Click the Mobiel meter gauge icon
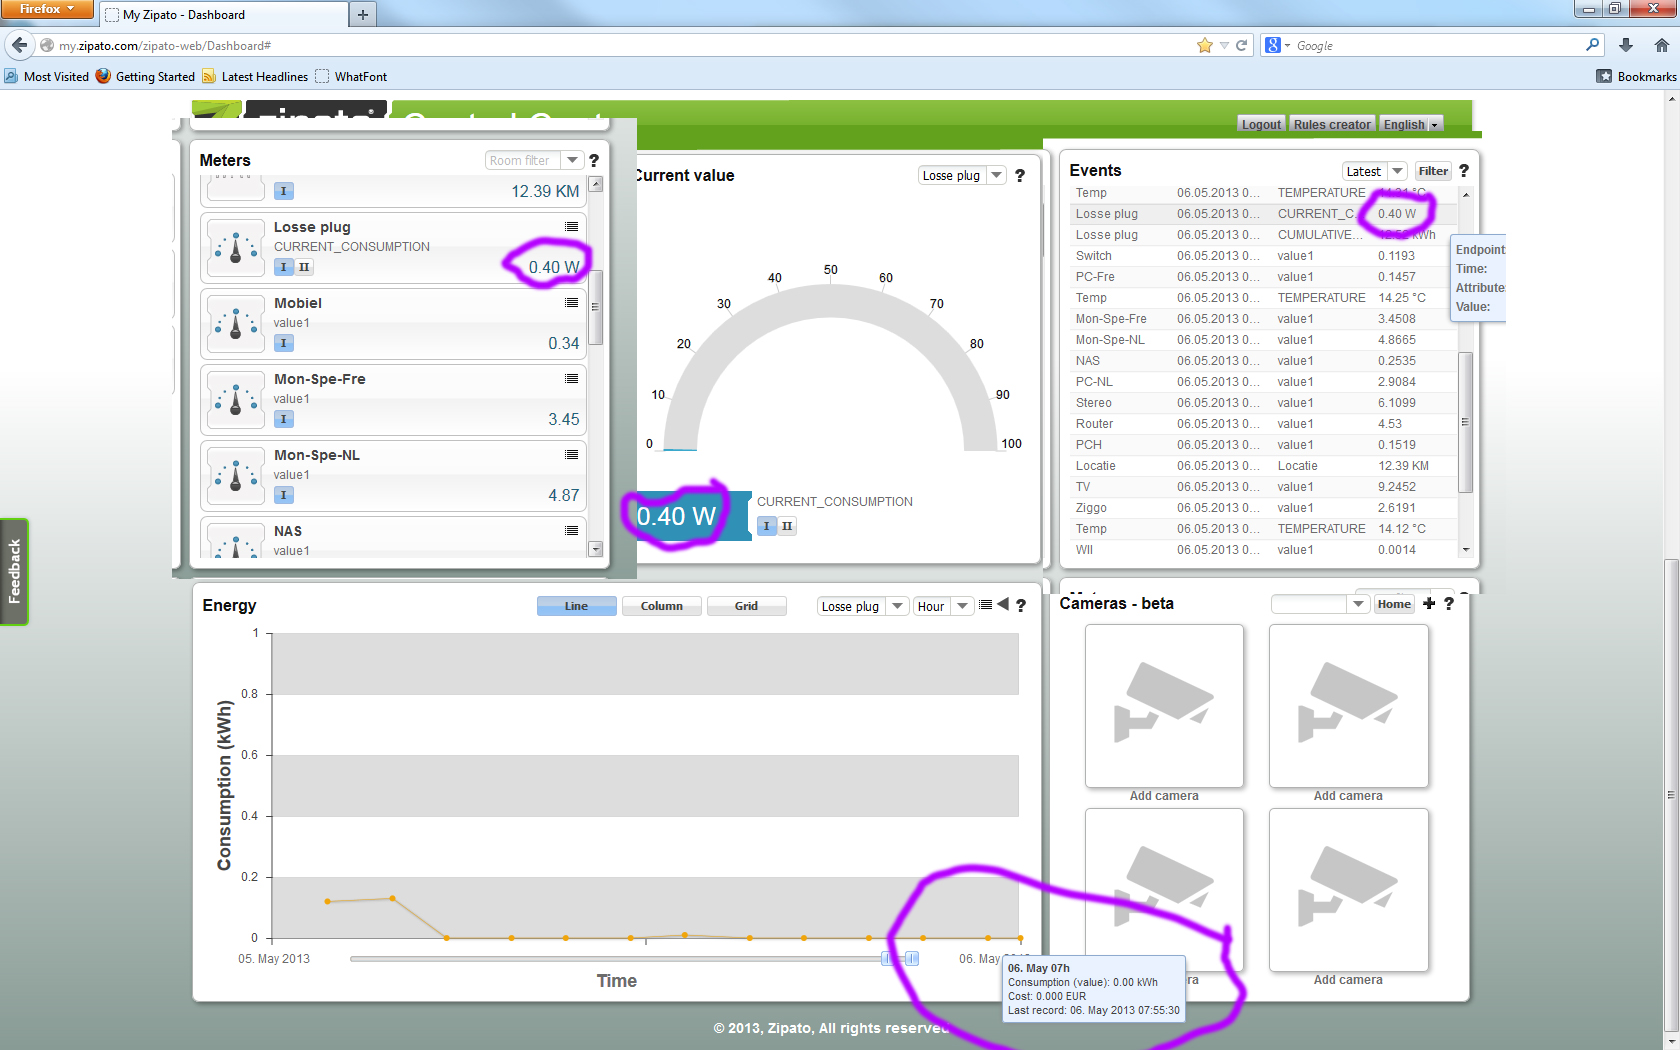This screenshot has width=1680, height=1050. coord(236,324)
